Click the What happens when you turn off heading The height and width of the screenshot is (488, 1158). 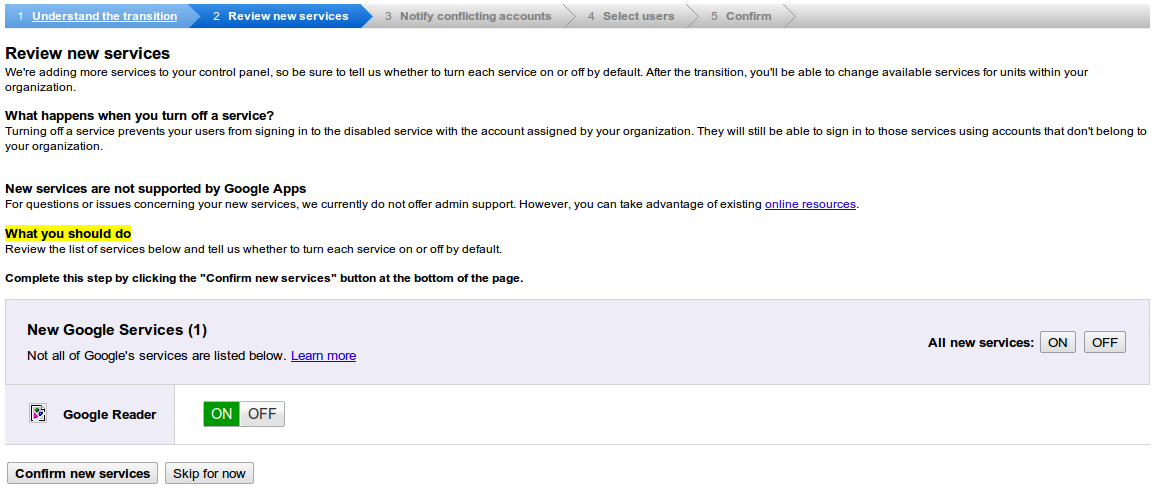139,116
